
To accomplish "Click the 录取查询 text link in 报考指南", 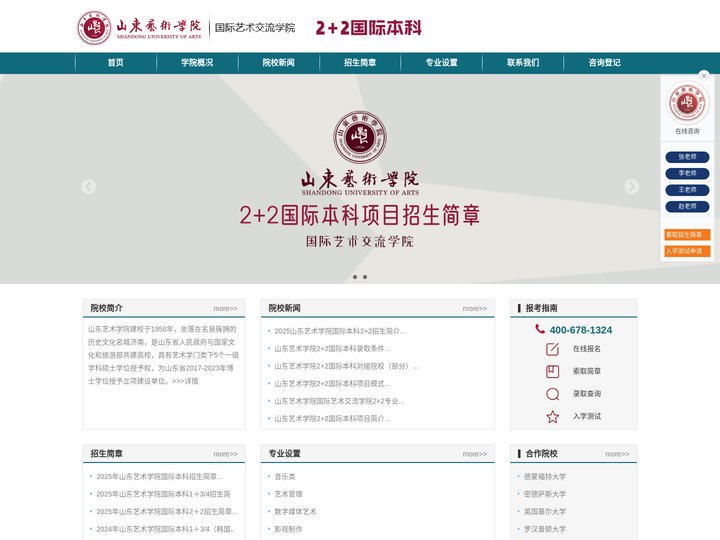I will pos(587,394).
